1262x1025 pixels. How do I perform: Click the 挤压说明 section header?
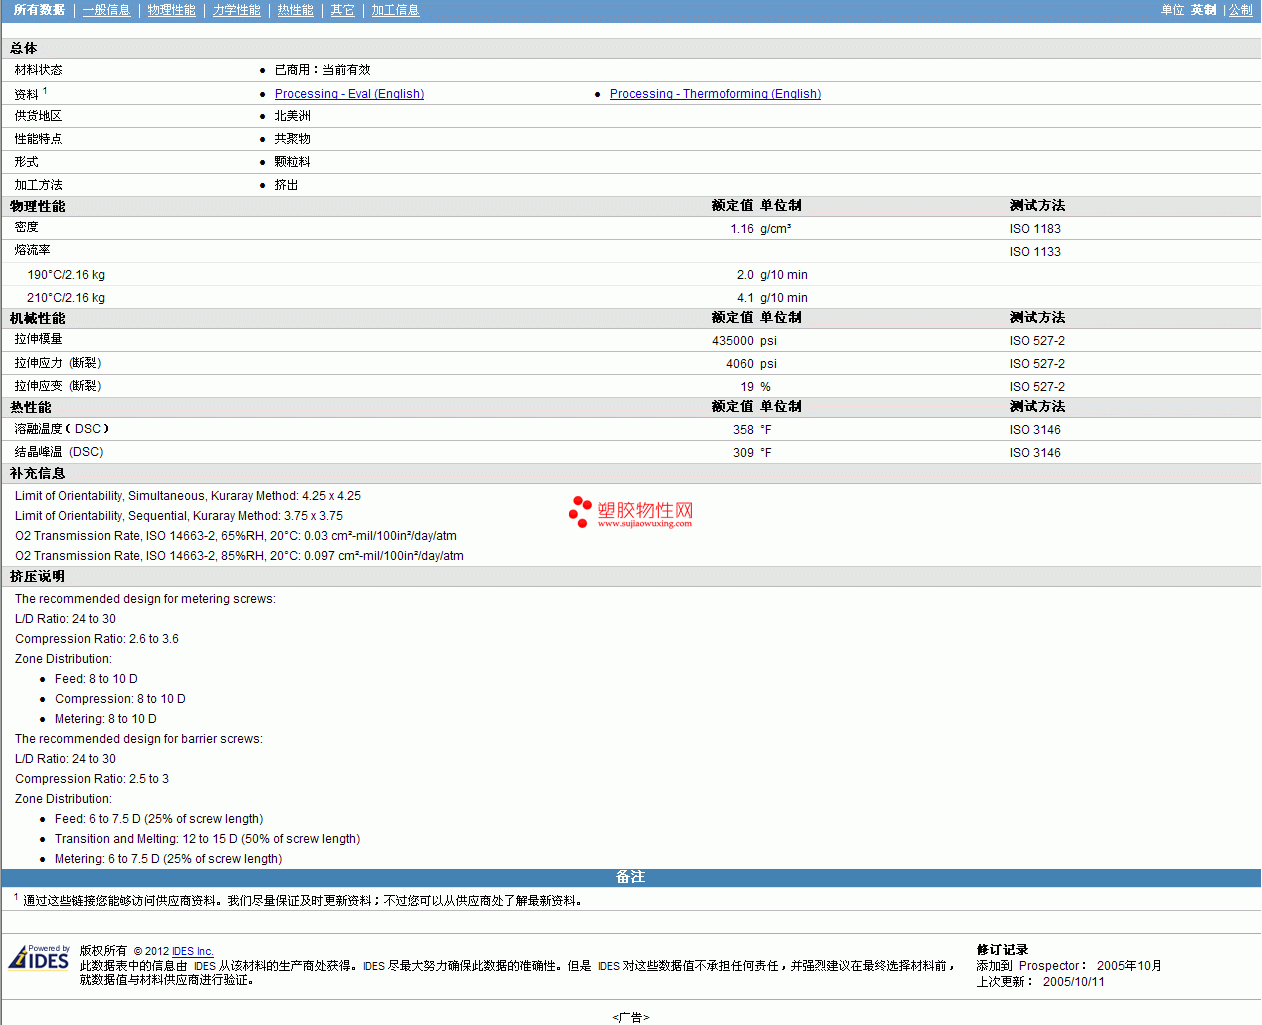[38, 576]
